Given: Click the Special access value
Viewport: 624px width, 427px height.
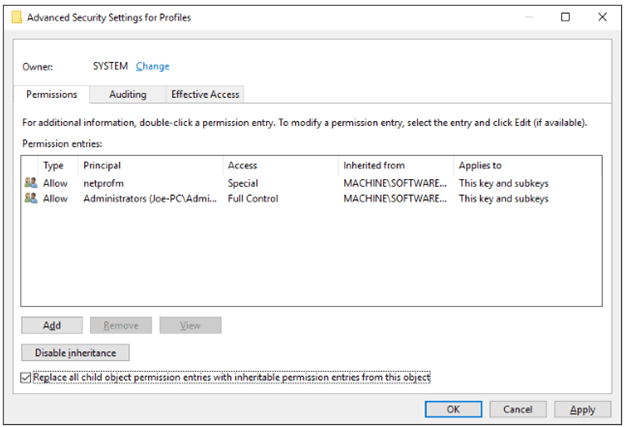Looking at the screenshot, I should coord(243,183).
